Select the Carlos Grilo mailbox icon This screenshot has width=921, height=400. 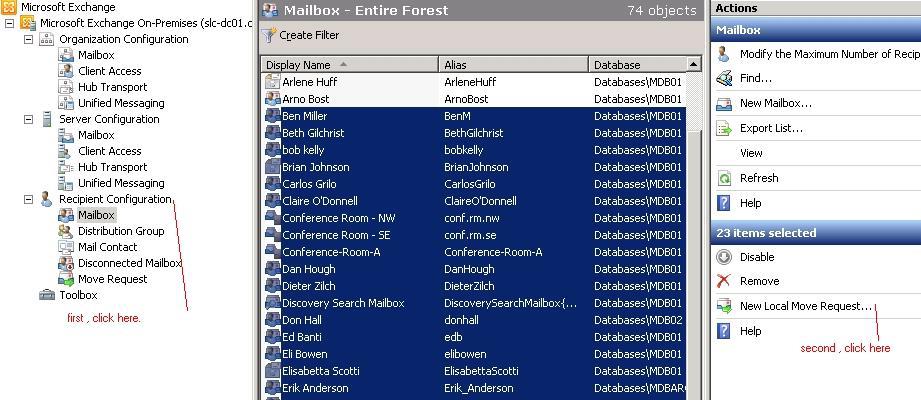click(273, 184)
